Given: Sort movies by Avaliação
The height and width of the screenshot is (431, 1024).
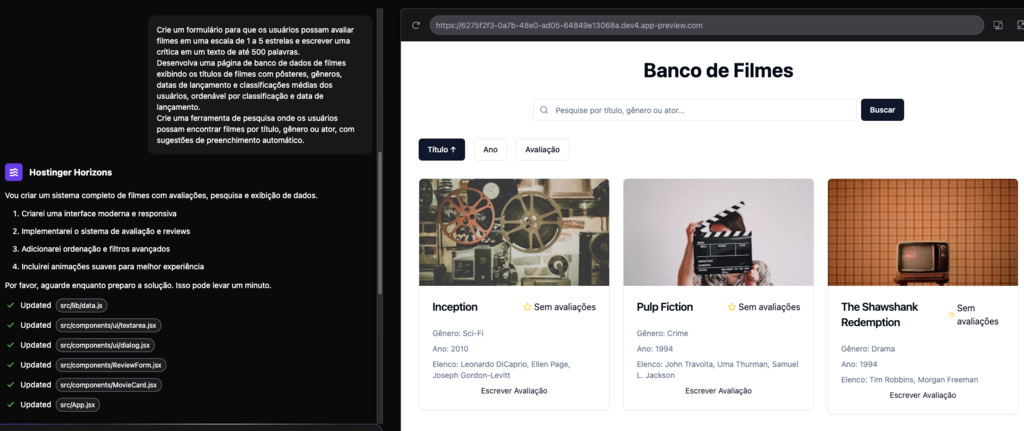Looking at the screenshot, I should (543, 150).
